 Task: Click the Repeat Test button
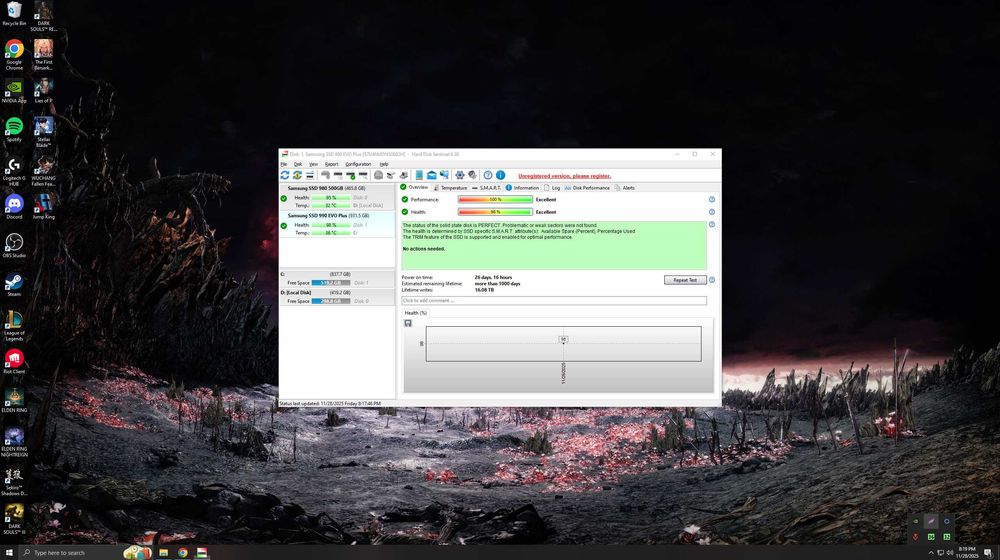pyautogui.click(x=685, y=280)
